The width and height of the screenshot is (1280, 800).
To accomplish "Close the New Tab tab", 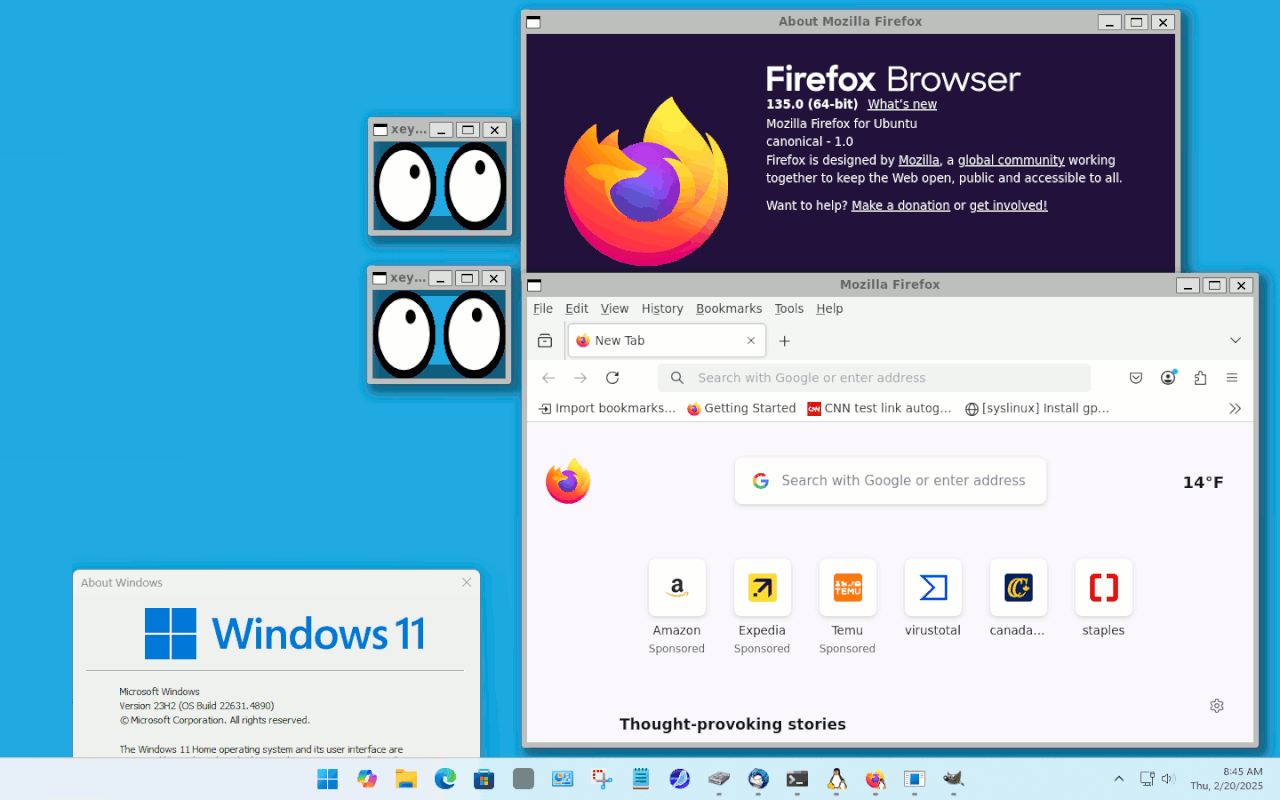I will (751, 341).
